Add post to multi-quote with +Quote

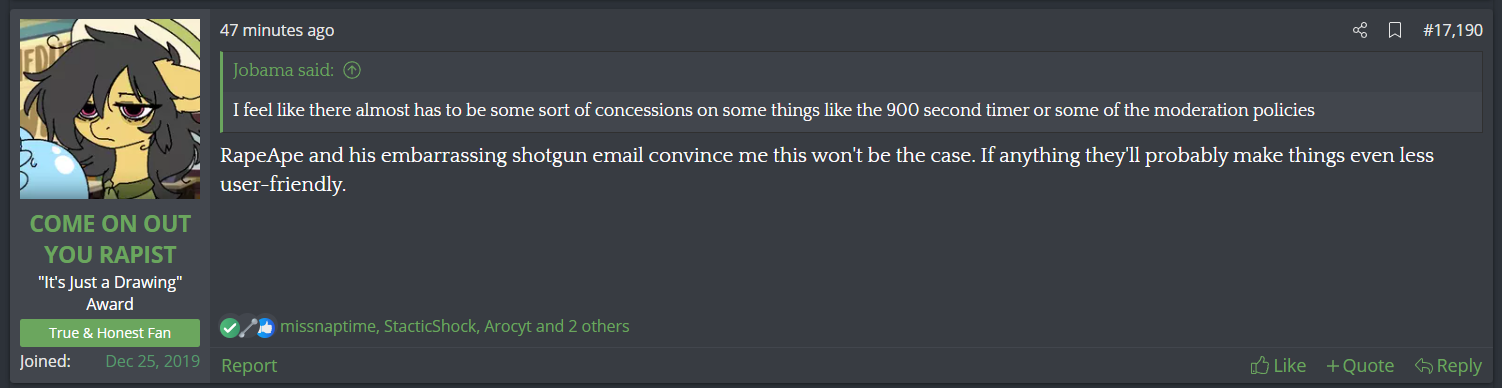pos(1360,366)
